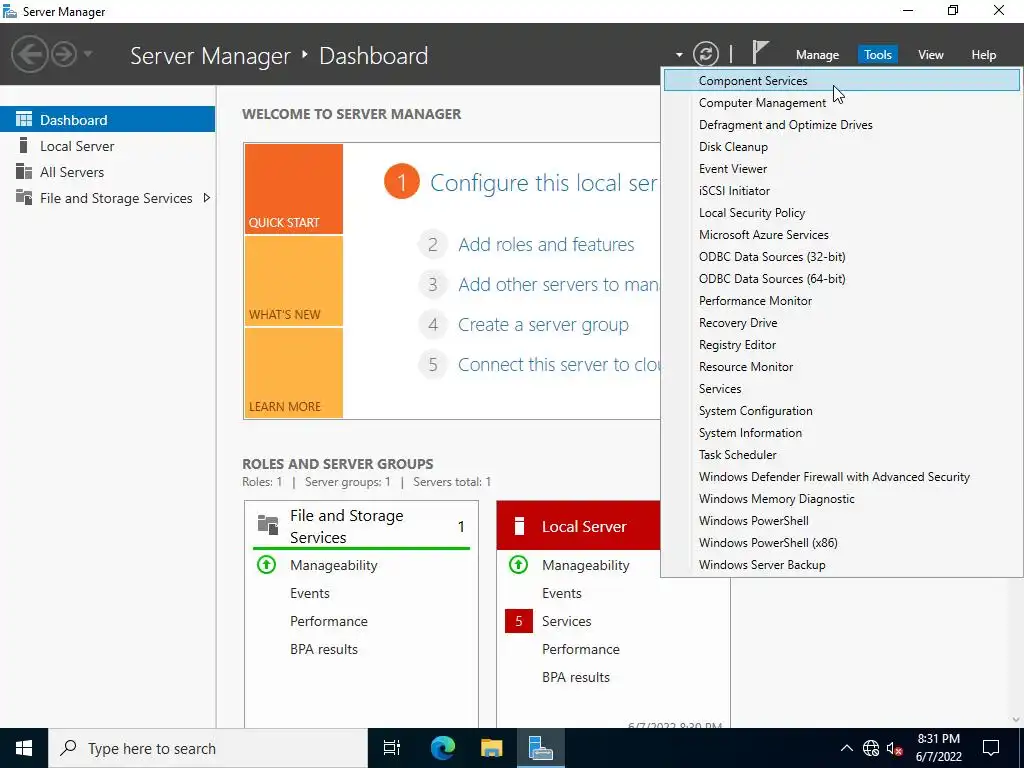Open File and Storage Services tile header
The image size is (1024, 768).
click(x=361, y=526)
